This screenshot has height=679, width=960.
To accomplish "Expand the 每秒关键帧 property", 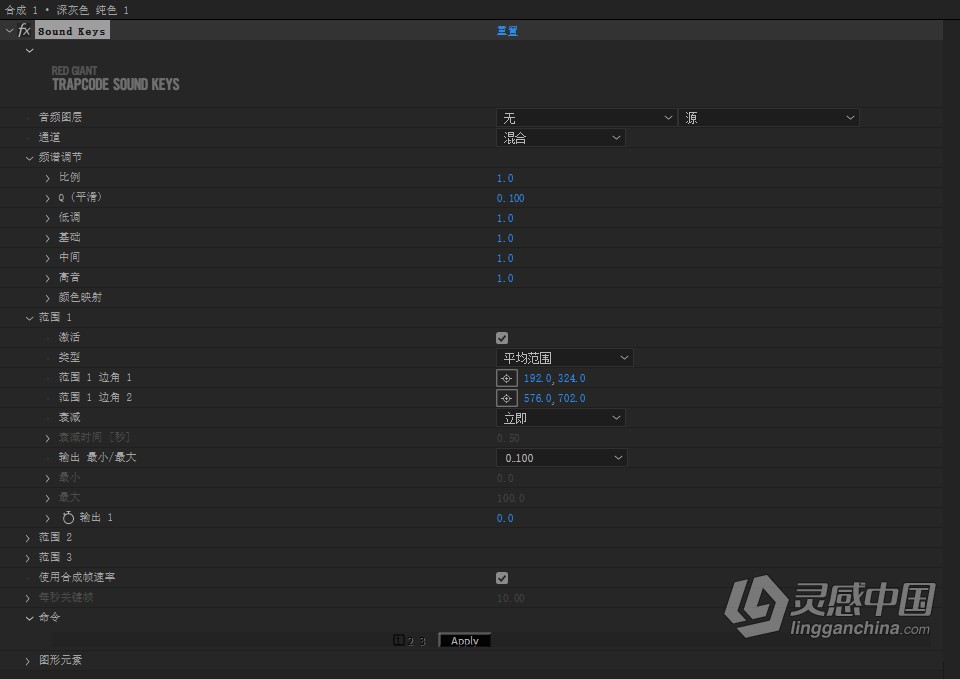I will [x=28, y=598].
